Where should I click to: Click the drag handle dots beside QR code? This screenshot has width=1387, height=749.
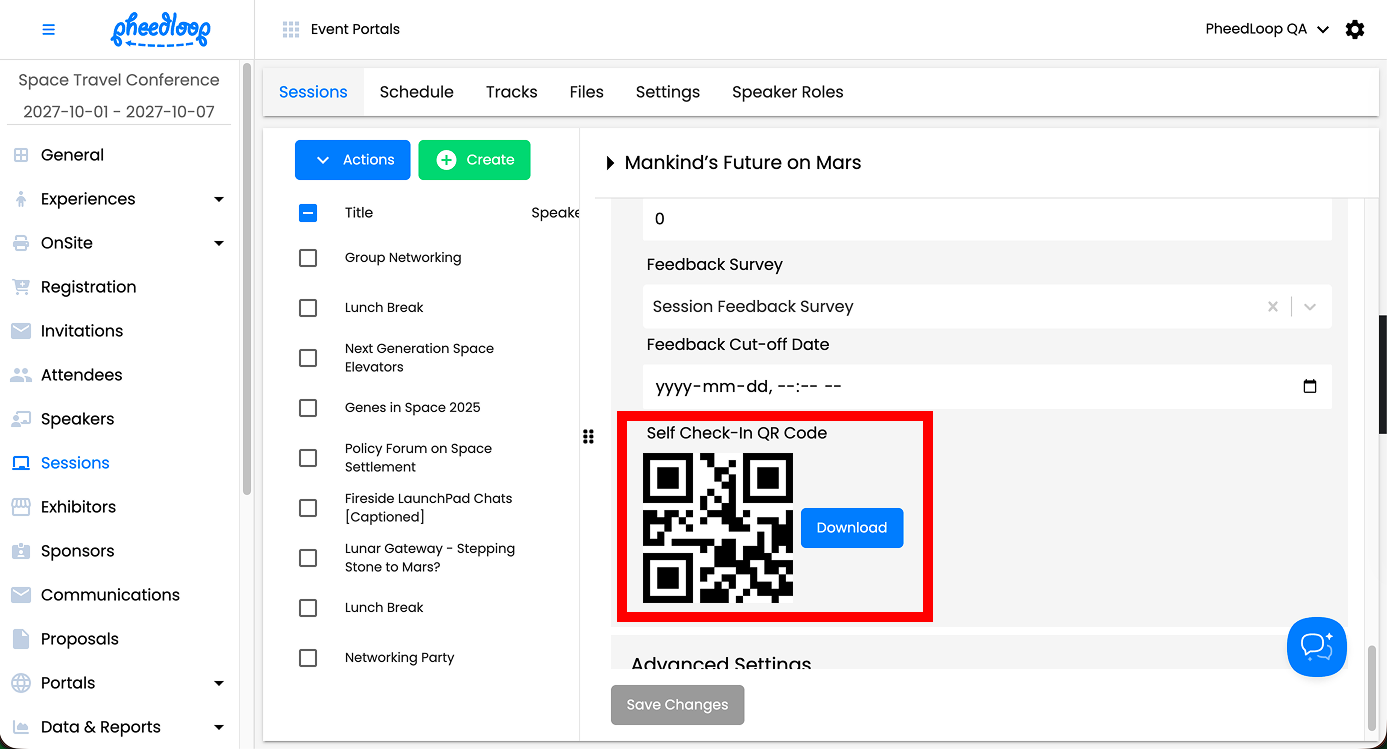588,436
